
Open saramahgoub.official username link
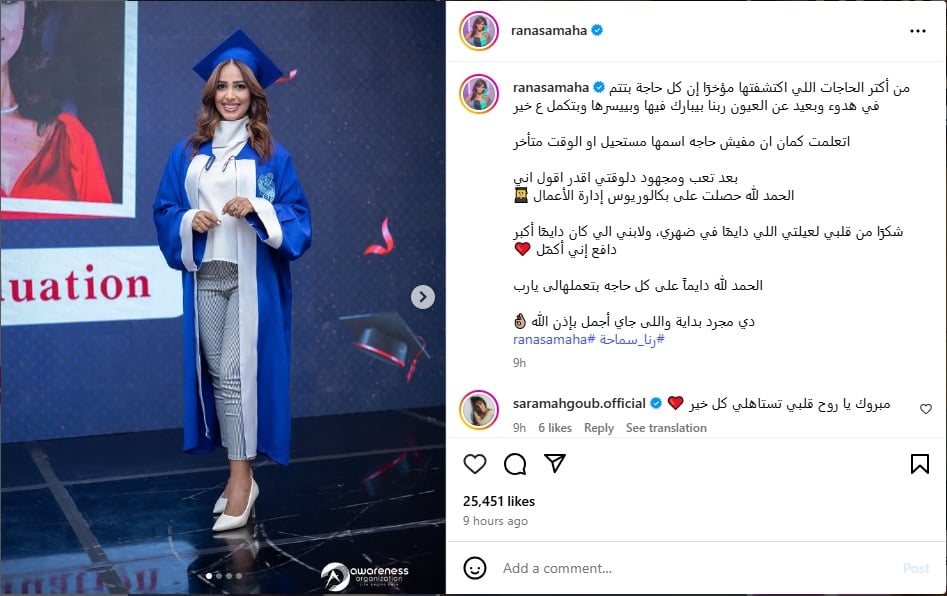point(579,403)
